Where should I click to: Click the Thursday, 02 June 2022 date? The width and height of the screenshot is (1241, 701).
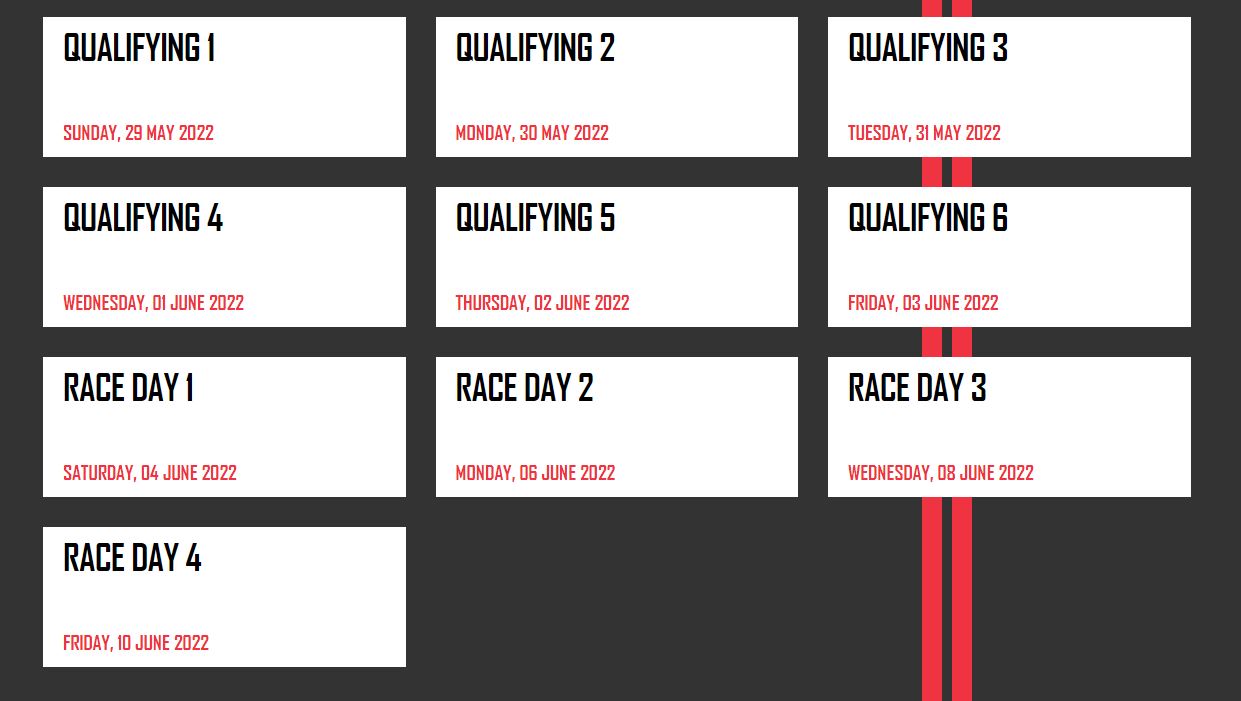click(542, 303)
